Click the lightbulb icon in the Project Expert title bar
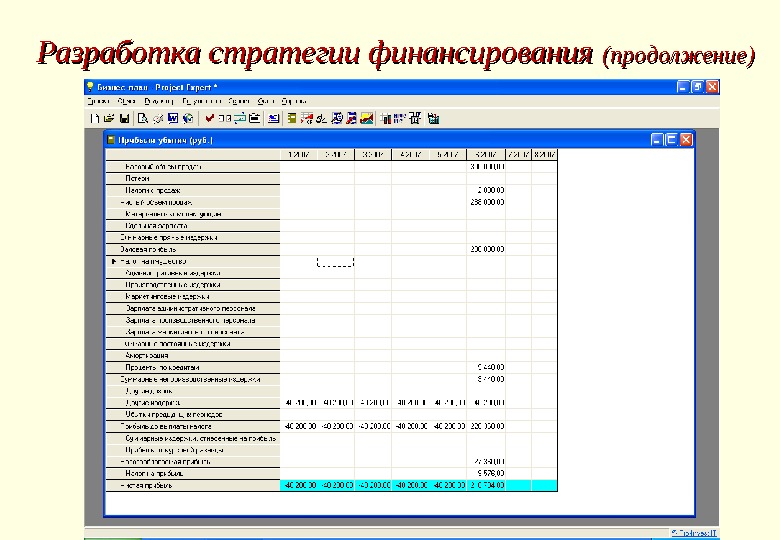Image resolution: width=780 pixels, height=540 pixels. click(x=90, y=88)
